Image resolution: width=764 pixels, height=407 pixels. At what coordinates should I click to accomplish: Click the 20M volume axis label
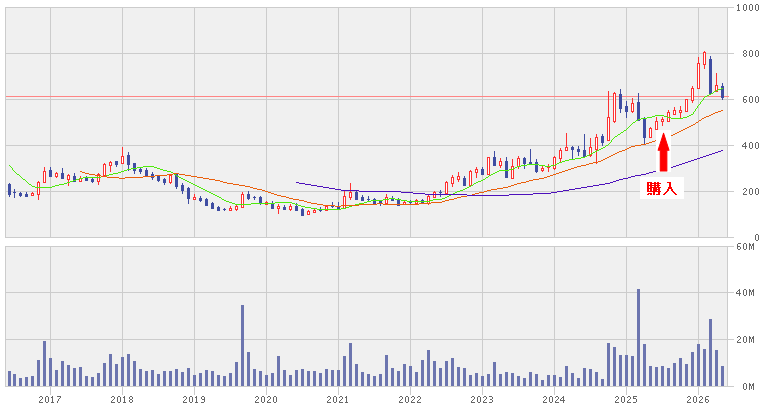745,340
